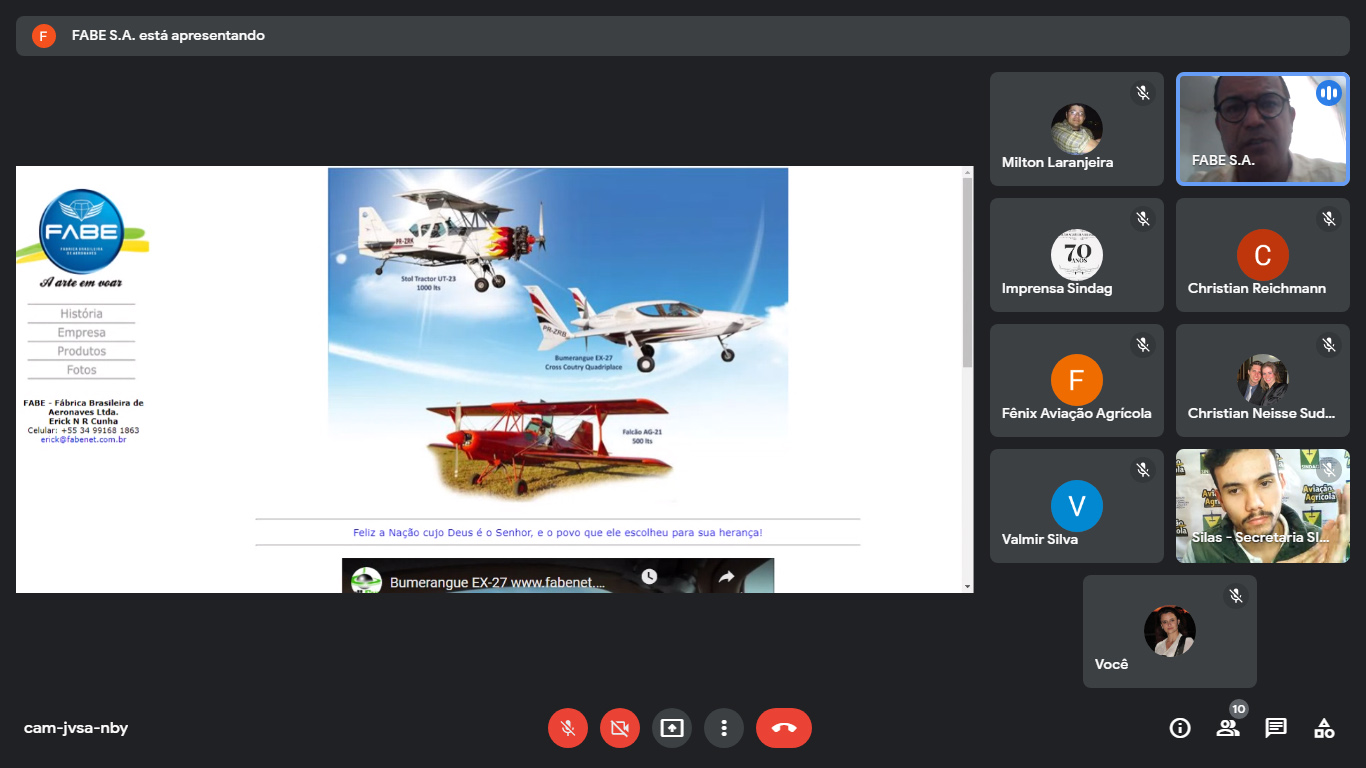Open the meeting details info icon
The width and height of the screenshot is (1366, 768).
(x=1180, y=728)
